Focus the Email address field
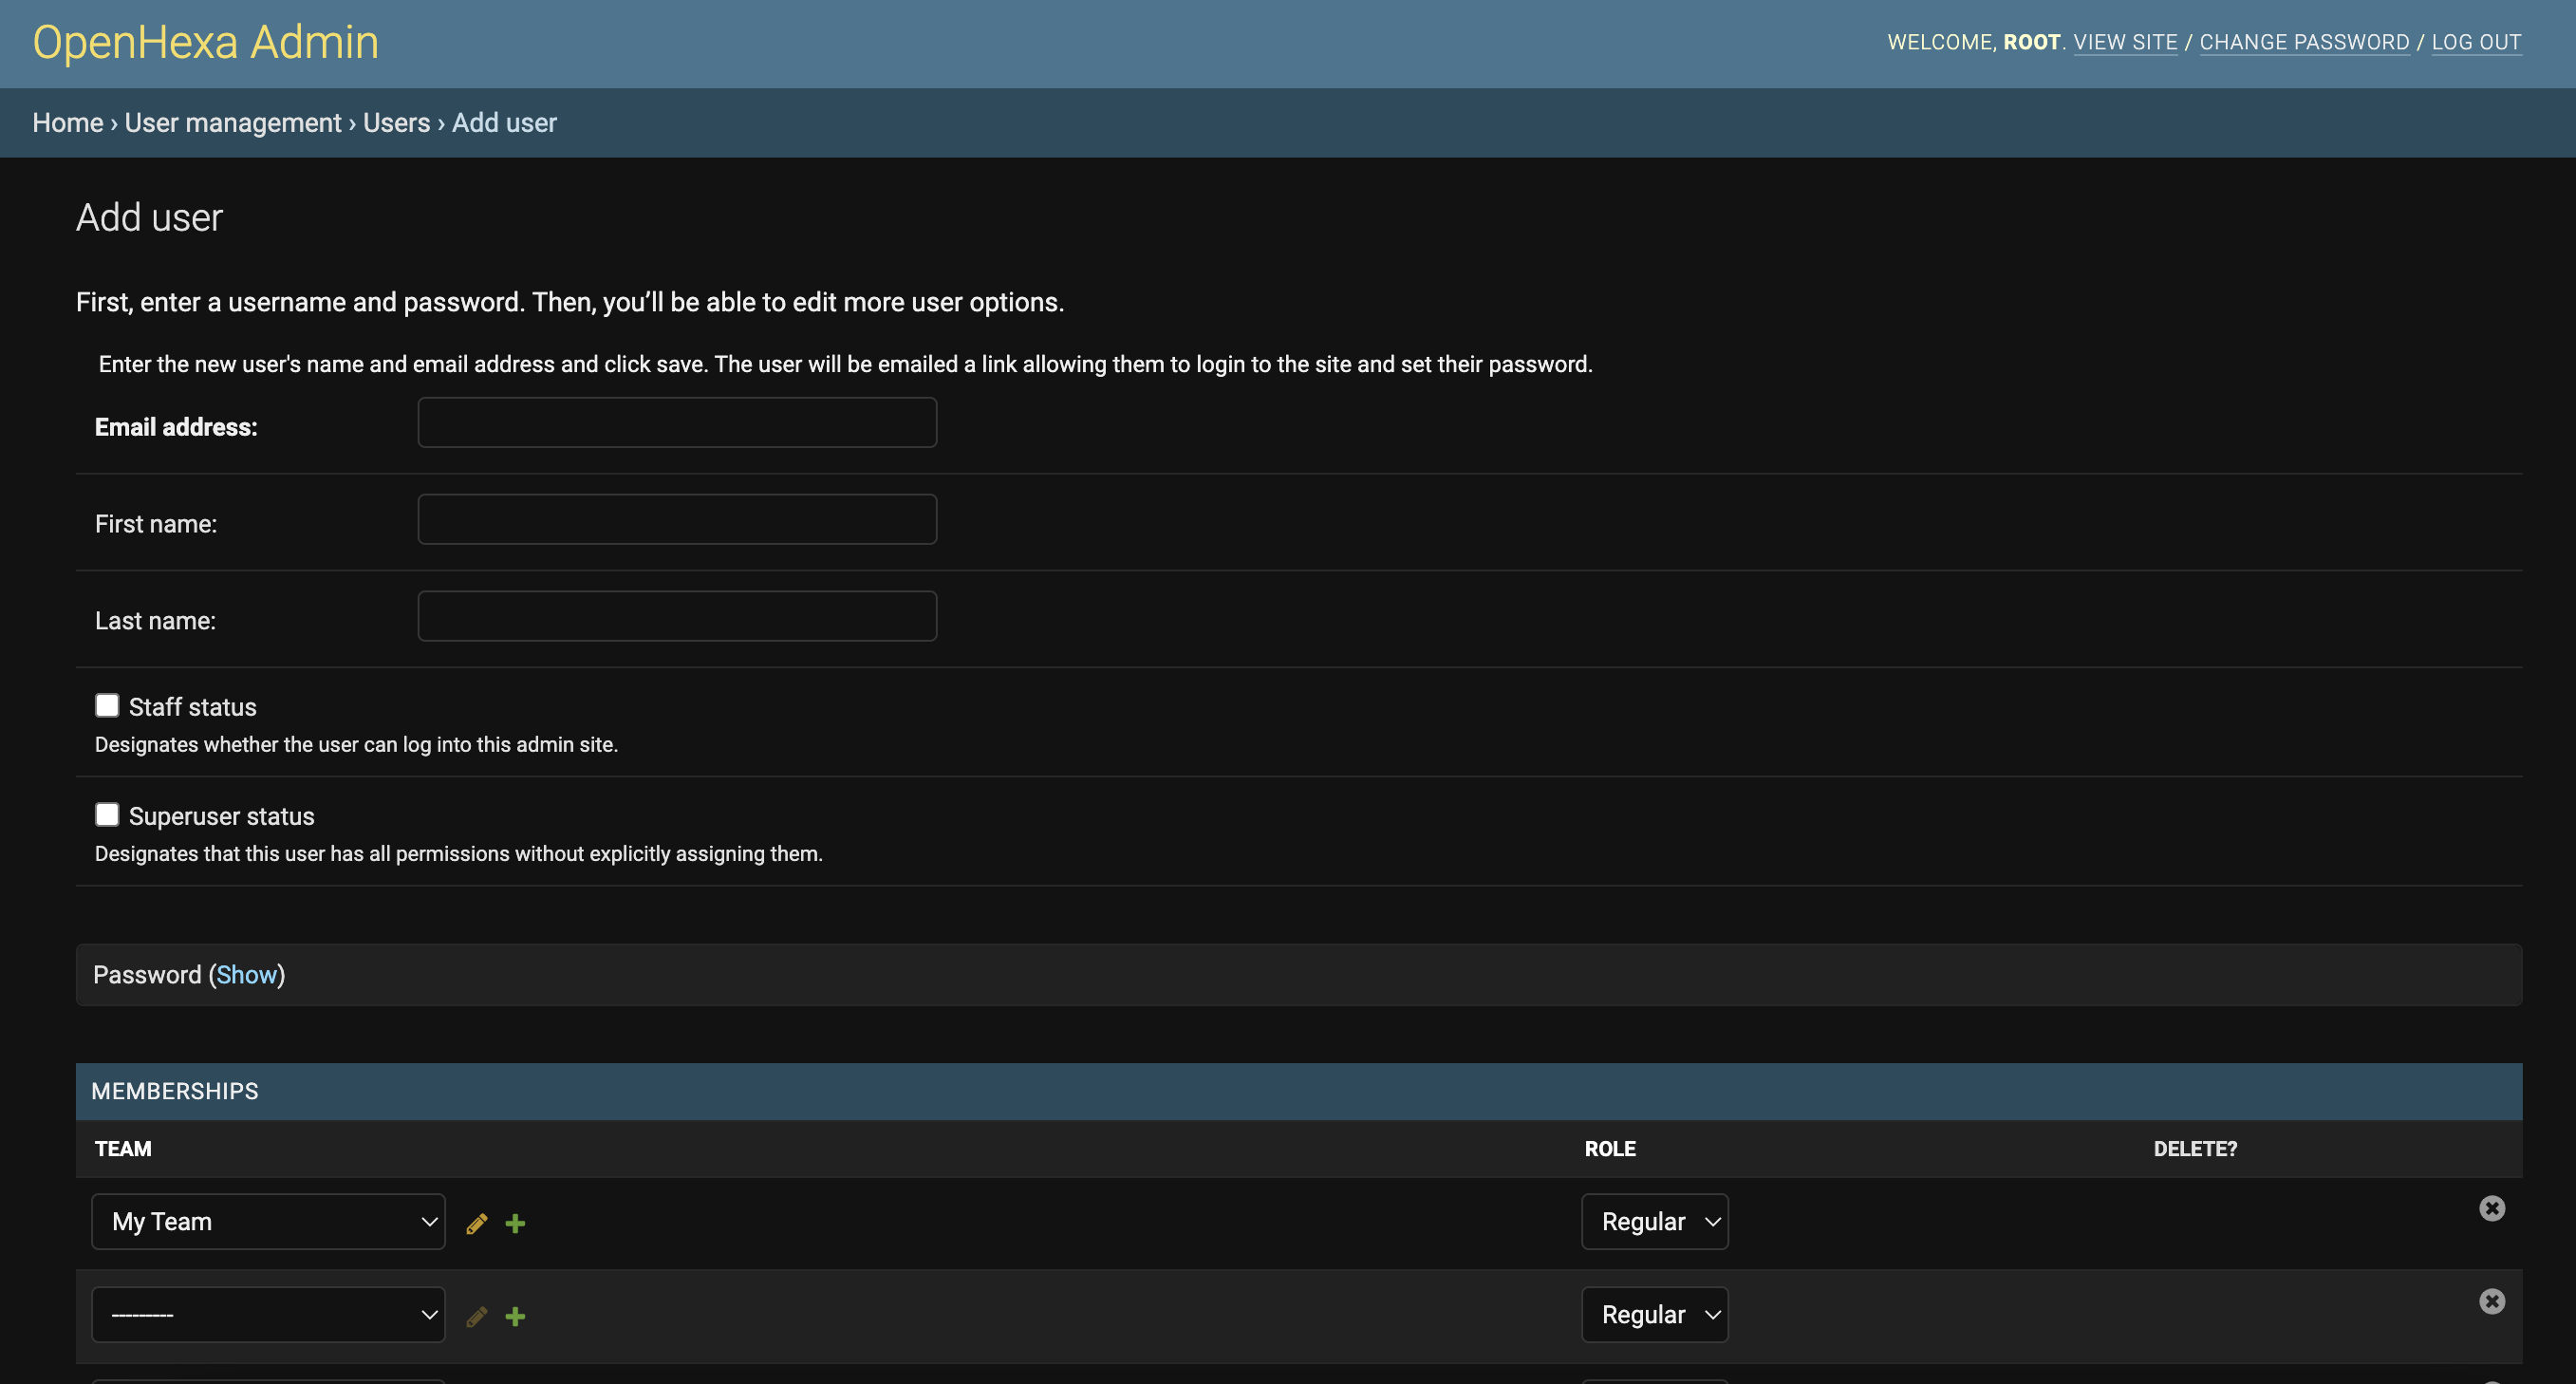The height and width of the screenshot is (1384, 2576). [x=677, y=422]
